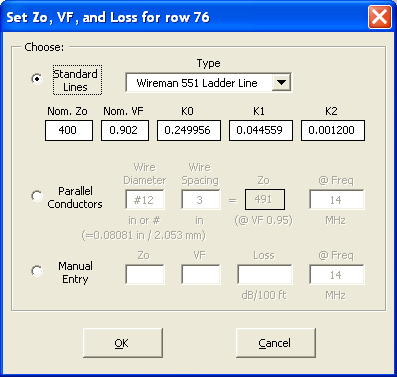The height and width of the screenshot is (377, 397).
Task: Click the Cancel button
Action: [276, 343]
